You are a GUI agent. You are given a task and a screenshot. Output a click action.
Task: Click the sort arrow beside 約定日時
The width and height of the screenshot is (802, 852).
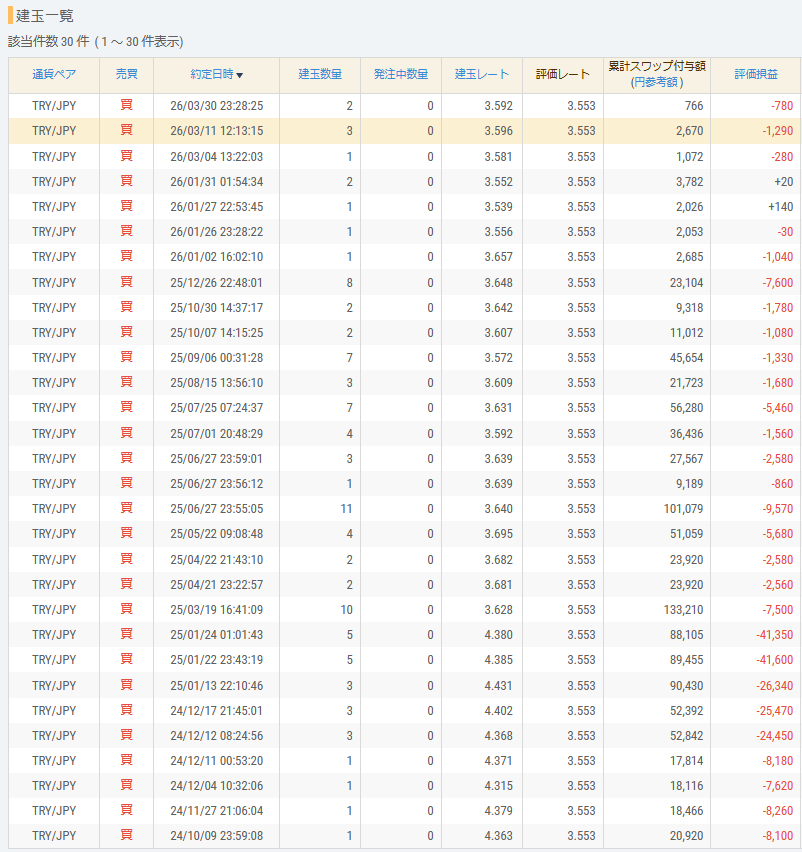click(240, 75)
